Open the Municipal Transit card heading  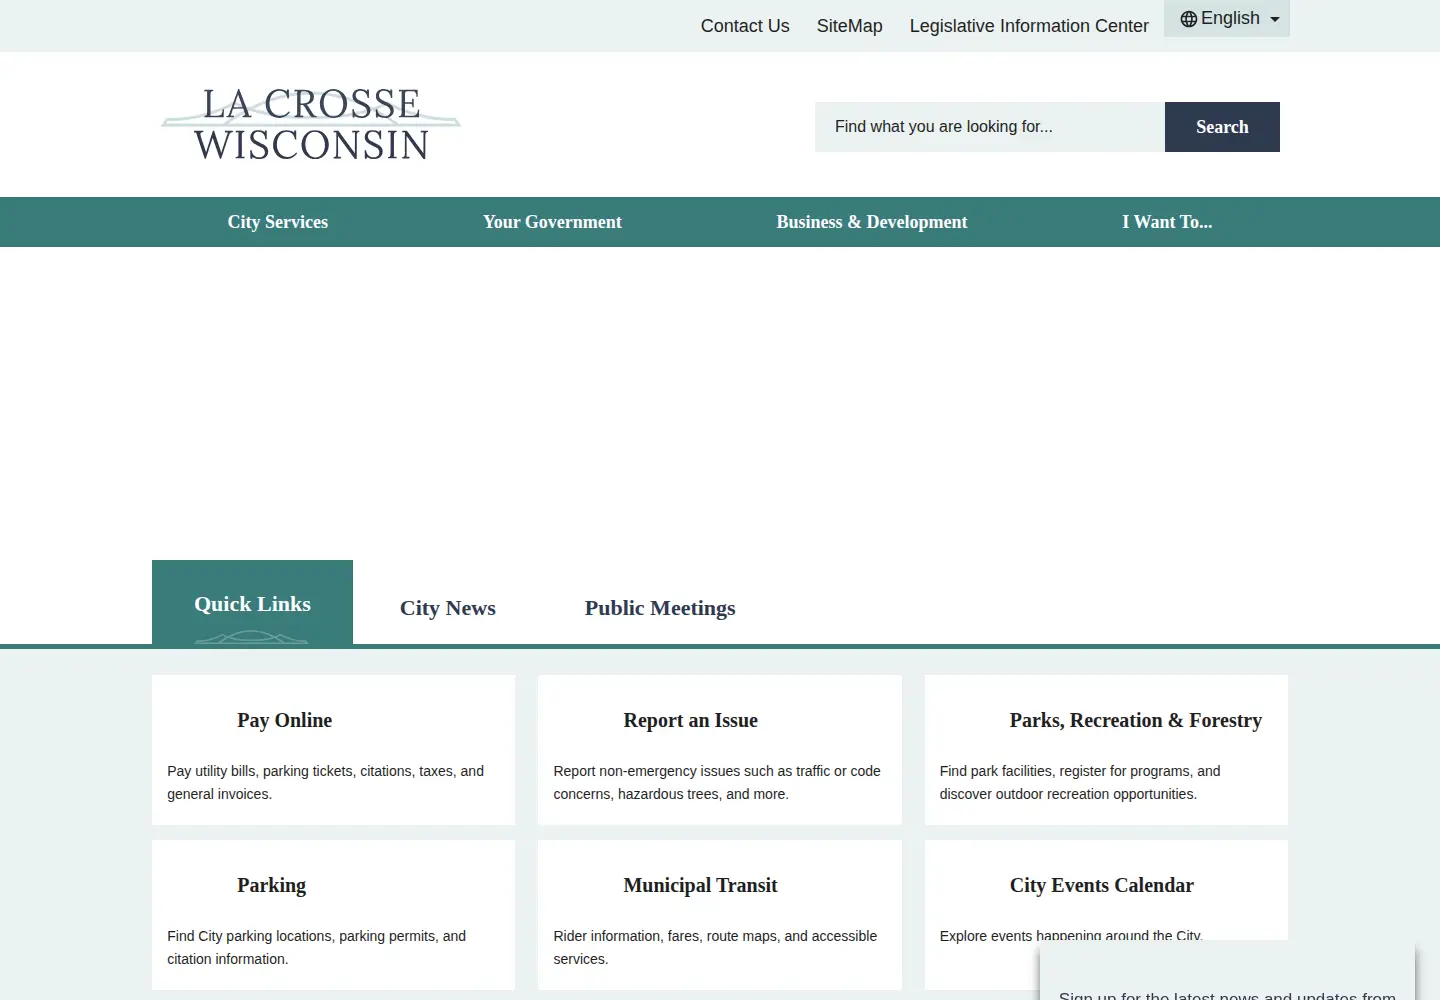[x=700, y=885]
